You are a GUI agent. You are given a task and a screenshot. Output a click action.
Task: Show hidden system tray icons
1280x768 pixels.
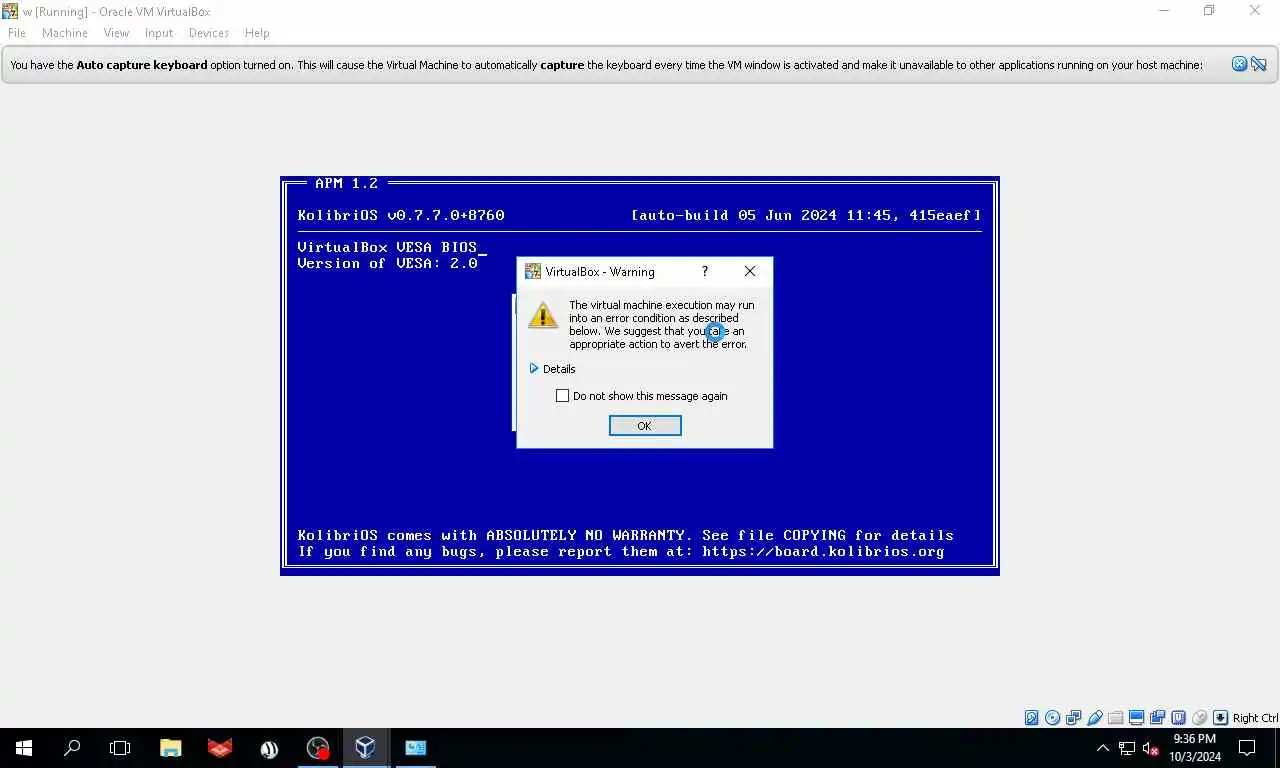(x=1103, y=748)
